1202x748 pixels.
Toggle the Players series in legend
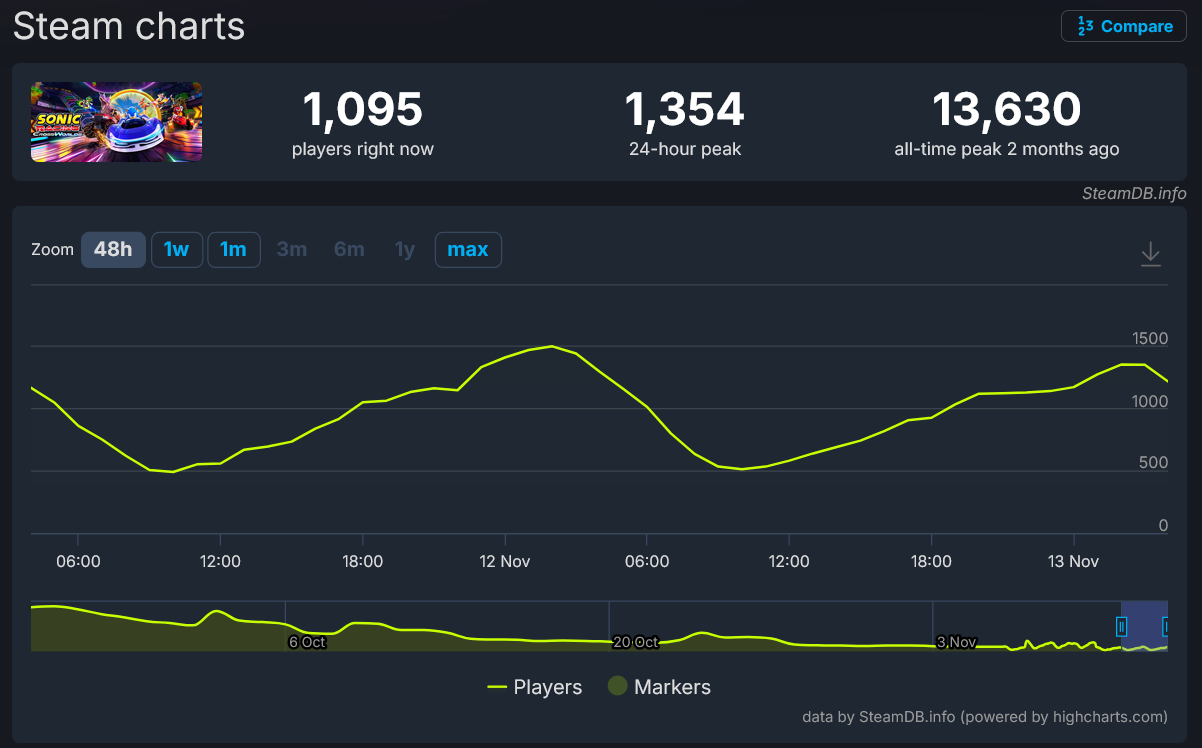pyautogui.click(x=535, y=687)
